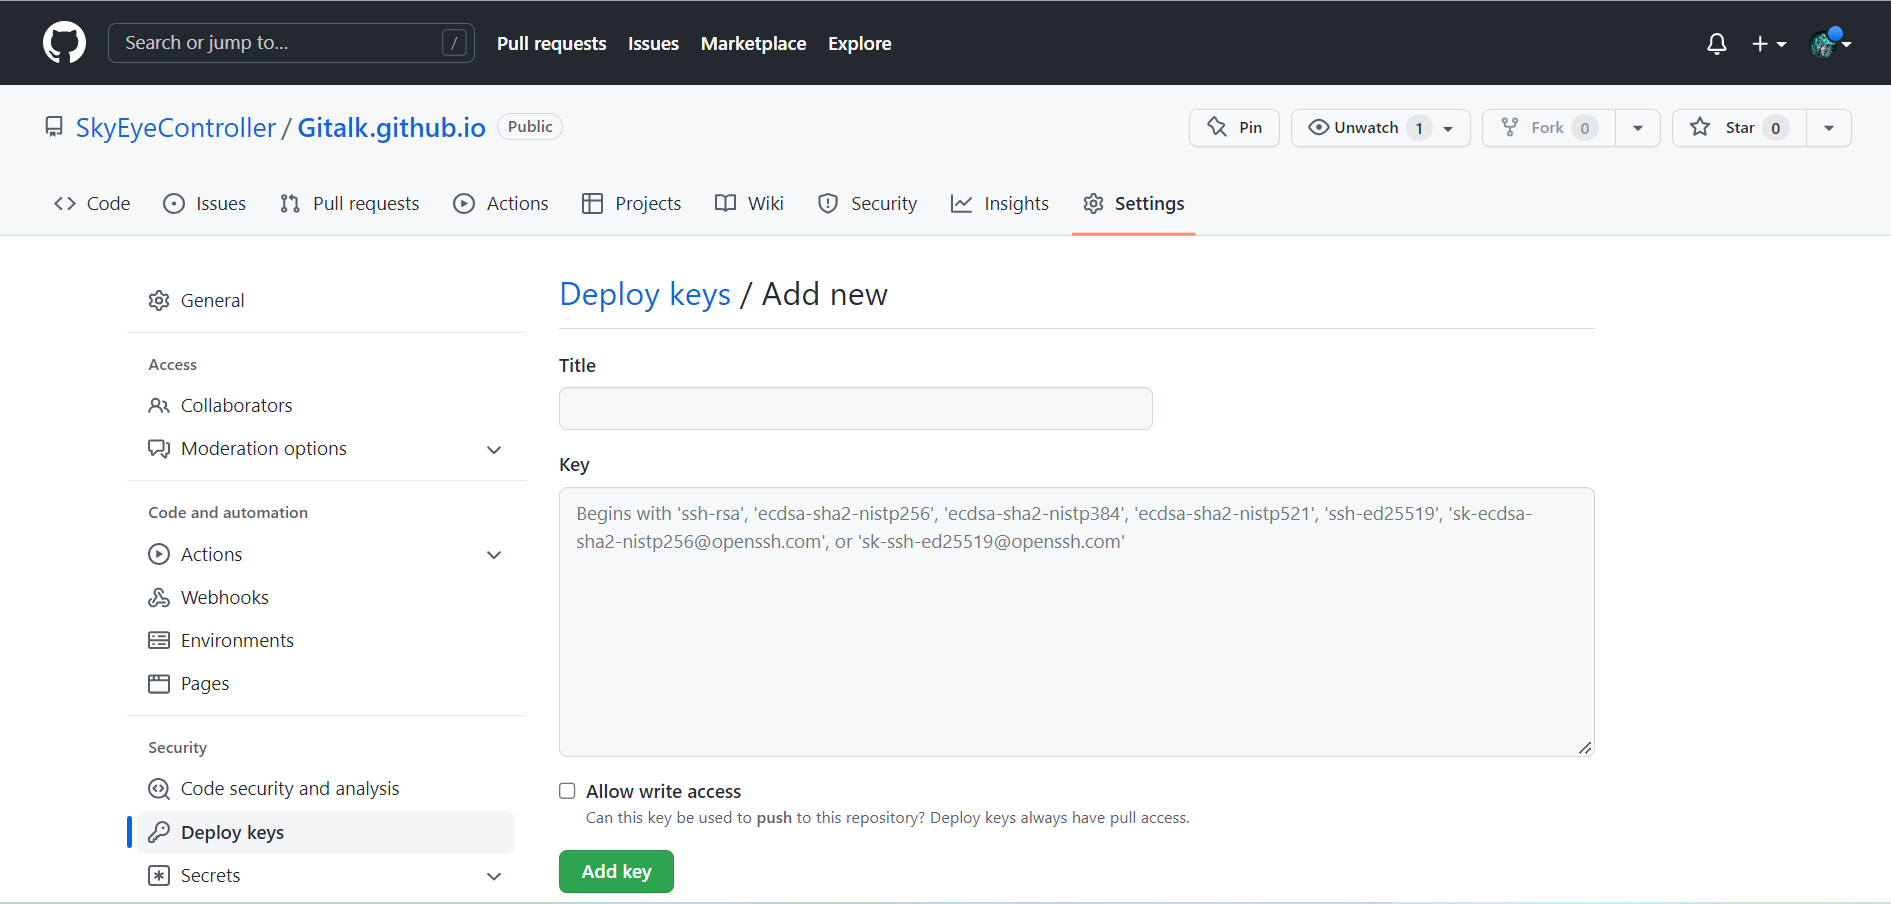1891x904 pixels.
Task: Open Environments settings
Action: (x=326, y=641)
